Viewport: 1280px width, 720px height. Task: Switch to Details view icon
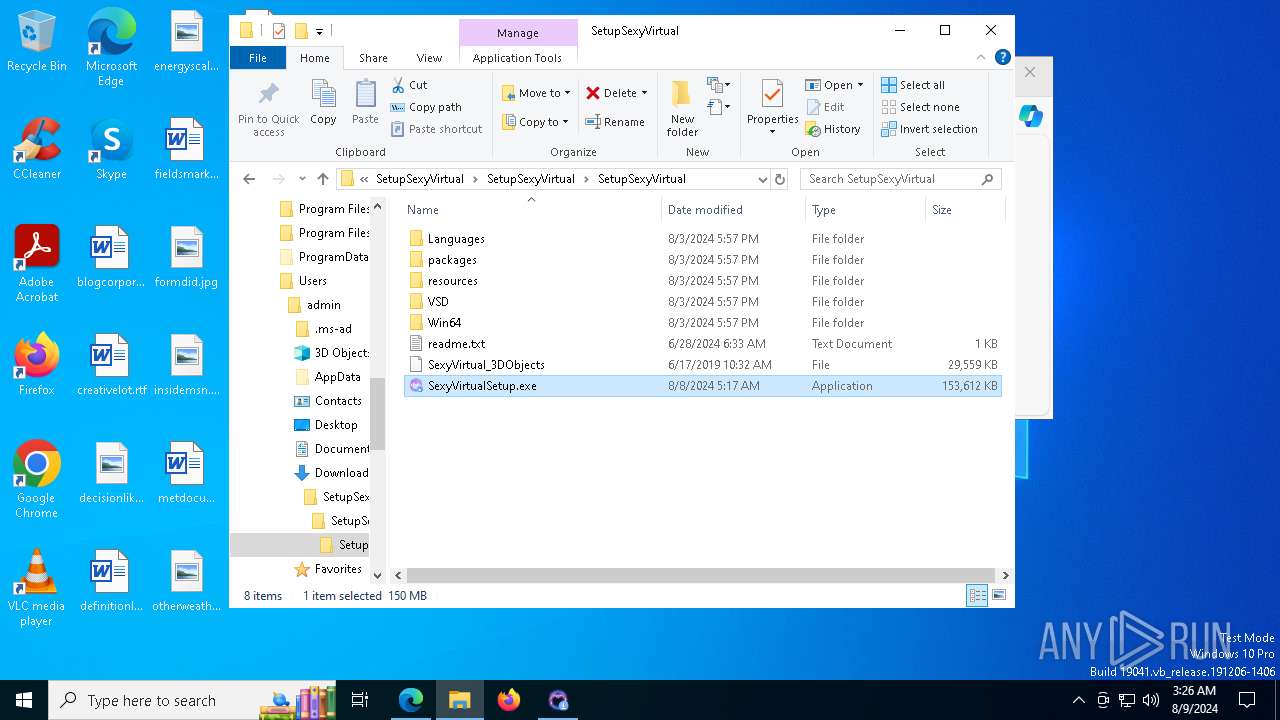(x=977, y=596)
